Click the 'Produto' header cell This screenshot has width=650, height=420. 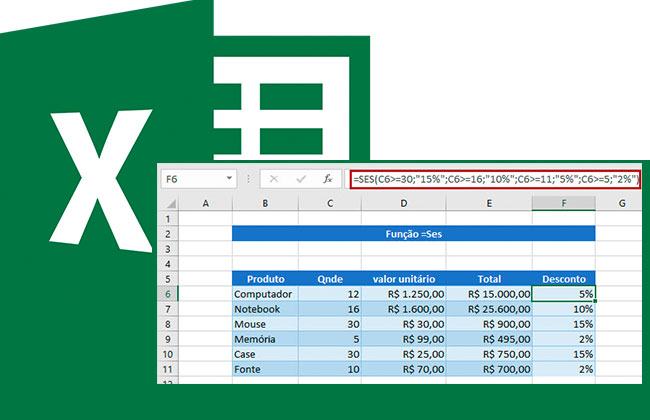(x=265, y=279)
